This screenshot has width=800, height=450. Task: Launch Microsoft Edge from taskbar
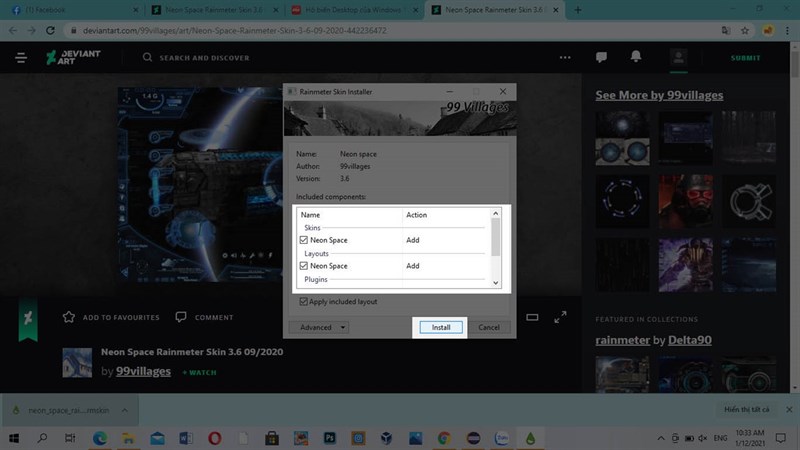(100, 438)
